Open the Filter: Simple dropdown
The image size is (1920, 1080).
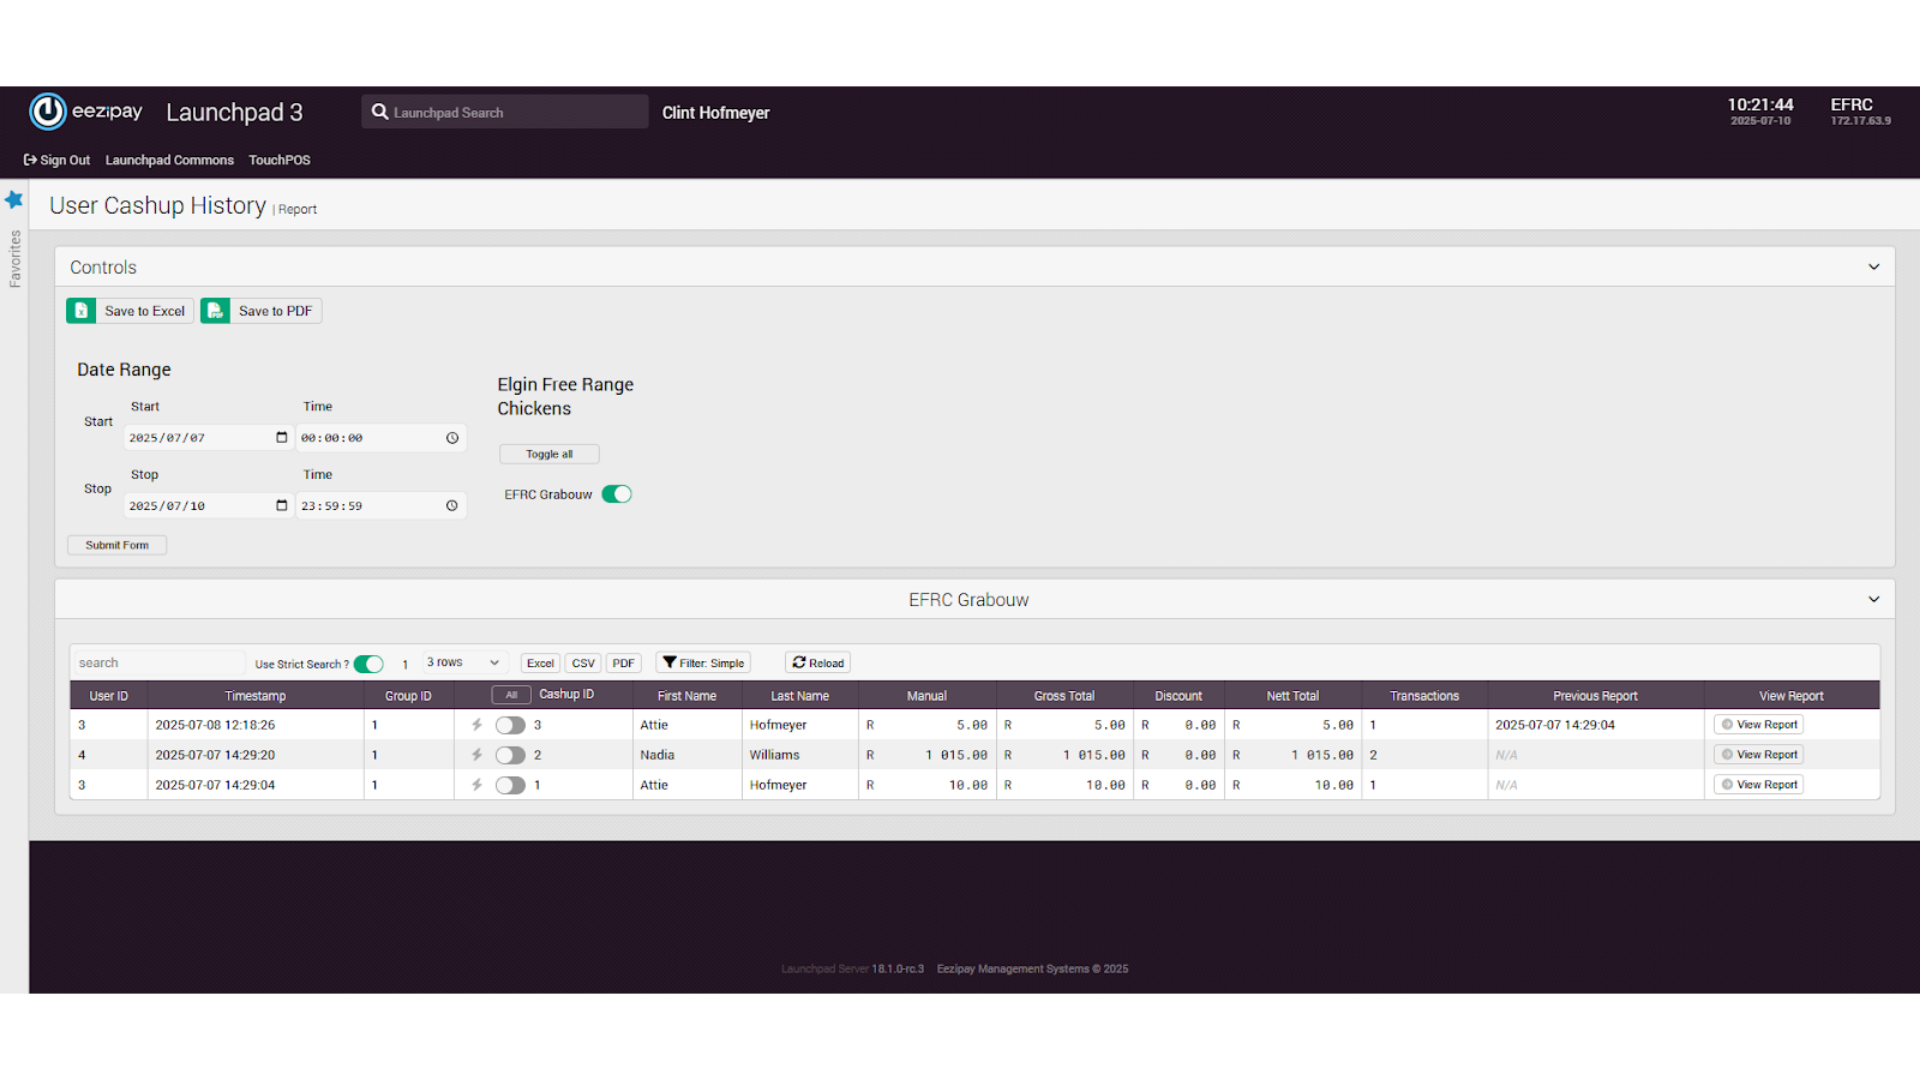pyautogui.click(x=703, y=663)
